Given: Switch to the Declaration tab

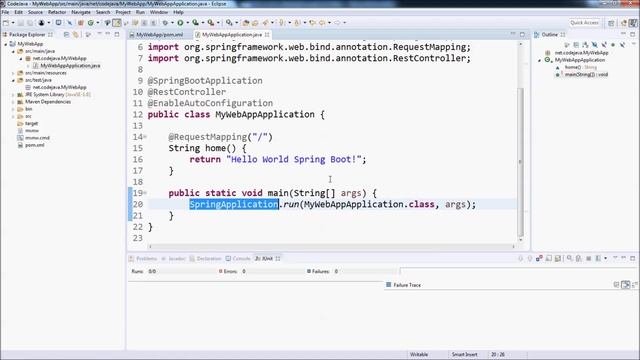Looking at the screenshot, I should pyautogui.click(x=205, y=258).
